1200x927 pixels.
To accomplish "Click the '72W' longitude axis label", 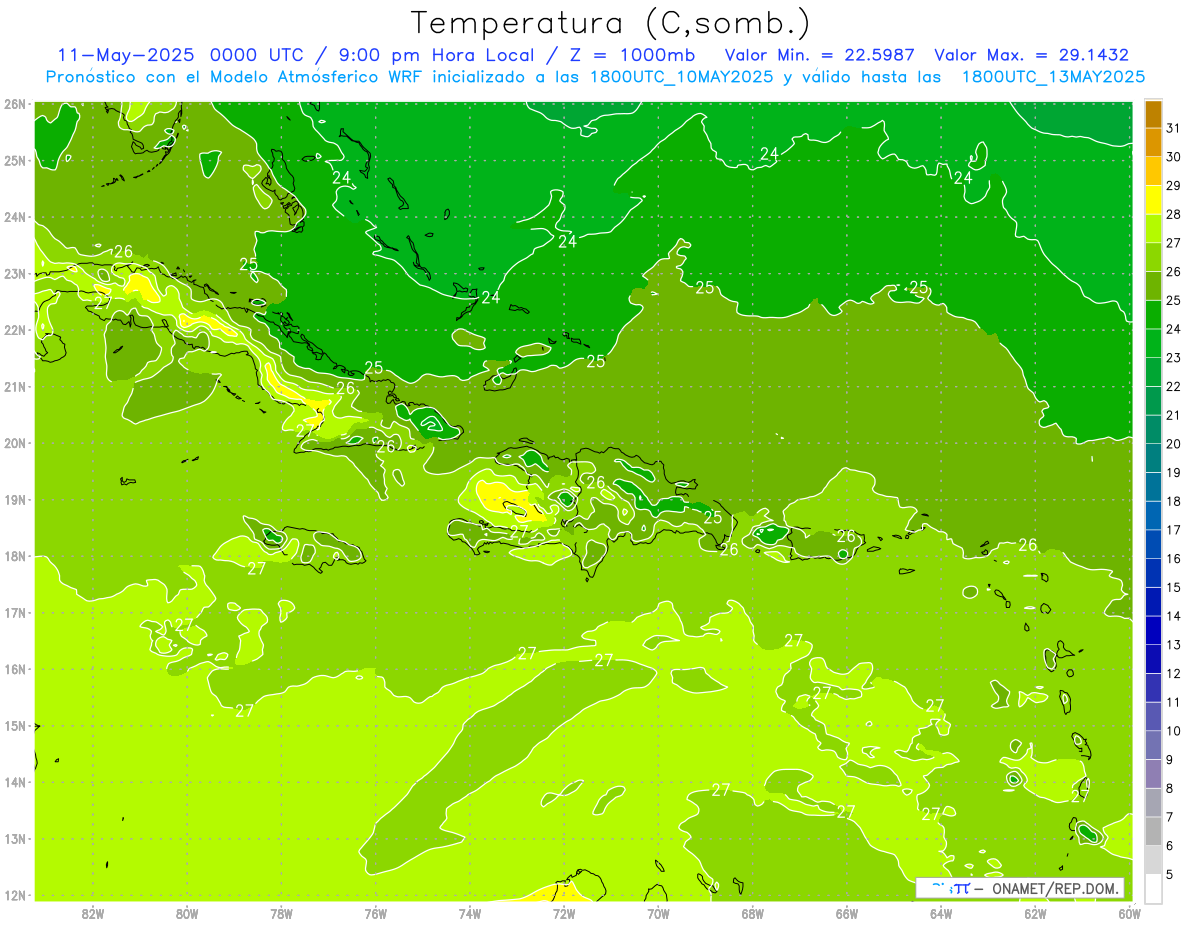I will (564, 913).
